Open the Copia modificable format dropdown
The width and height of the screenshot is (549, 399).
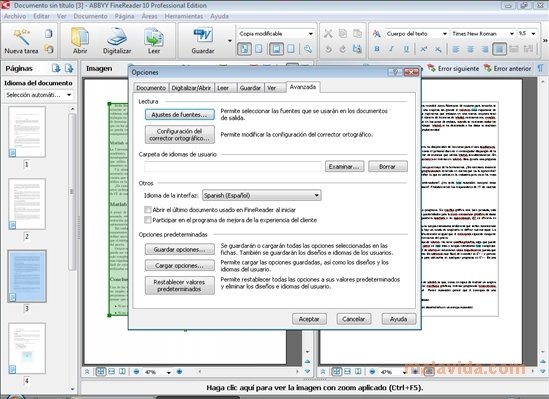pos(276,34)
